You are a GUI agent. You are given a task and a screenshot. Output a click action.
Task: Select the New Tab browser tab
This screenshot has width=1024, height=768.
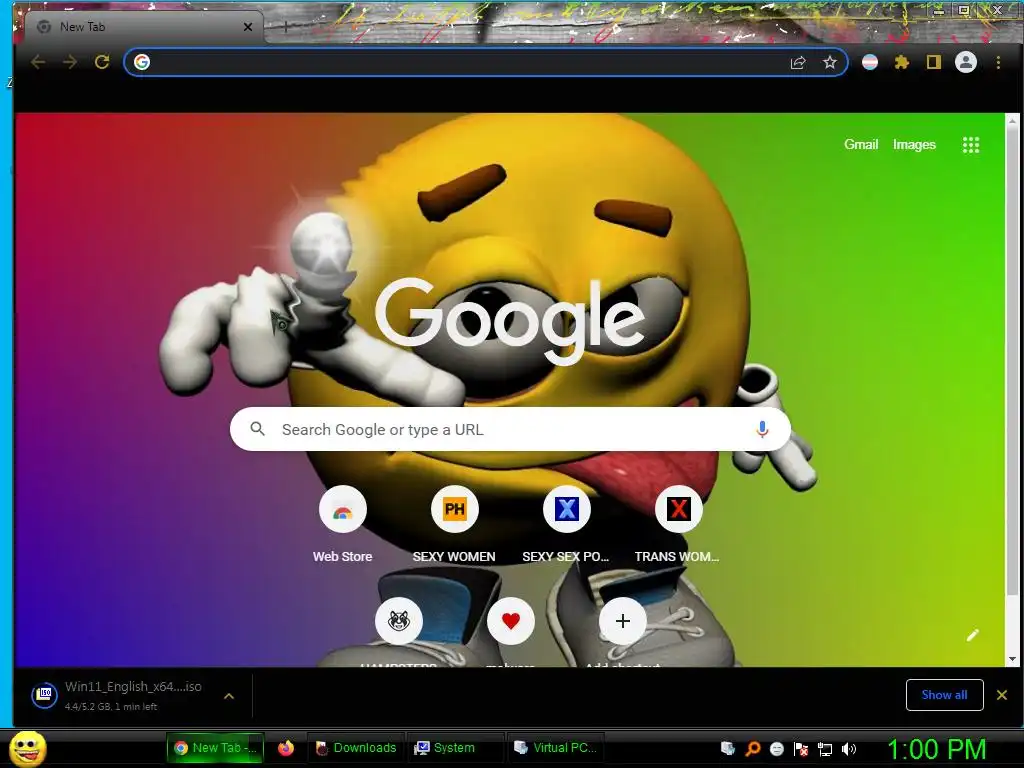click(144, 27)
